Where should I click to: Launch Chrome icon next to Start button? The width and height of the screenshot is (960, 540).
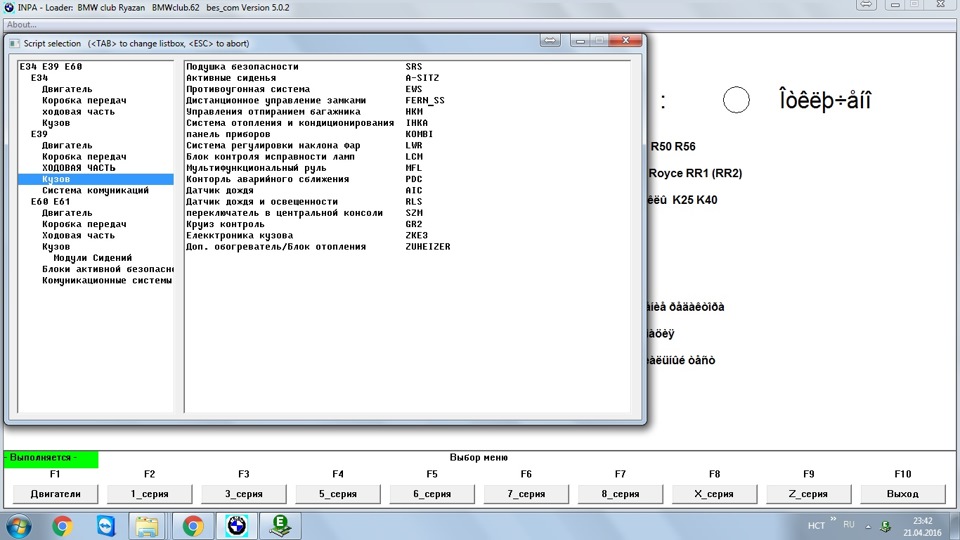pyautogui.click(x=62, y=525)
